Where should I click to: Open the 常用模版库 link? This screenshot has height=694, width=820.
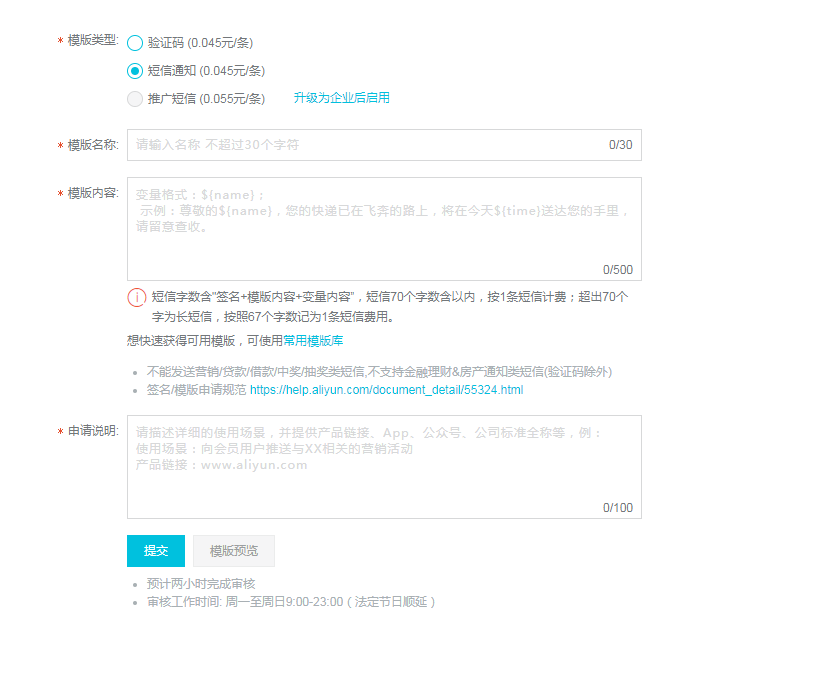(313, 341)
